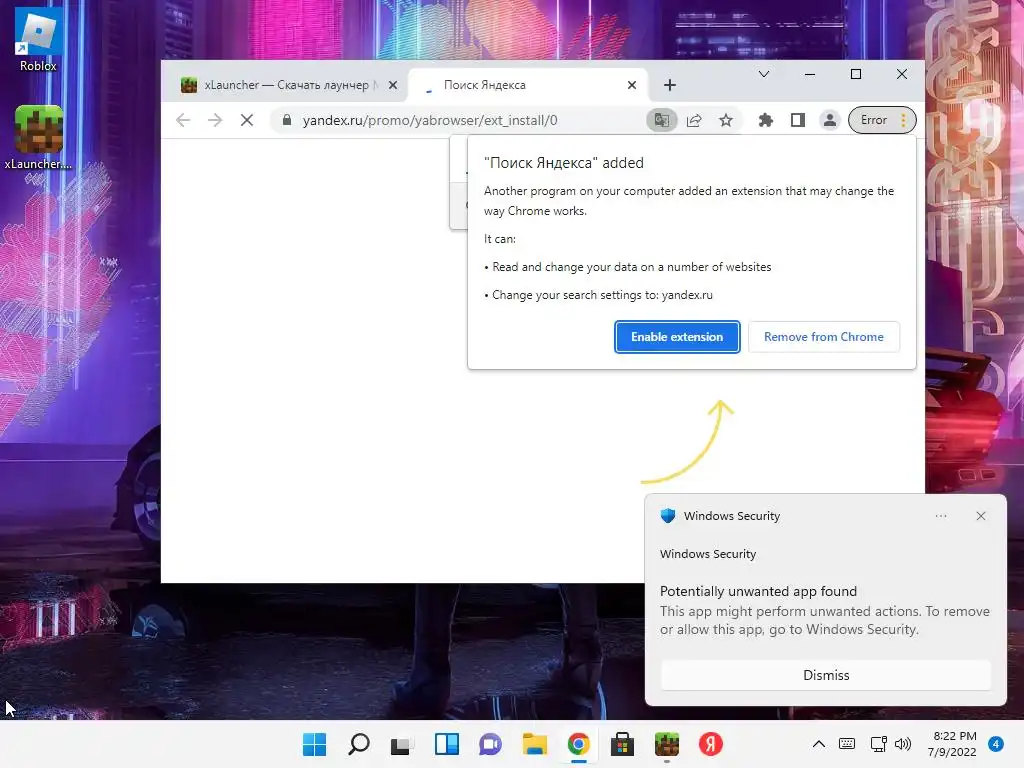
Task: Open Task View on taskbar
Action: [402, 744]
